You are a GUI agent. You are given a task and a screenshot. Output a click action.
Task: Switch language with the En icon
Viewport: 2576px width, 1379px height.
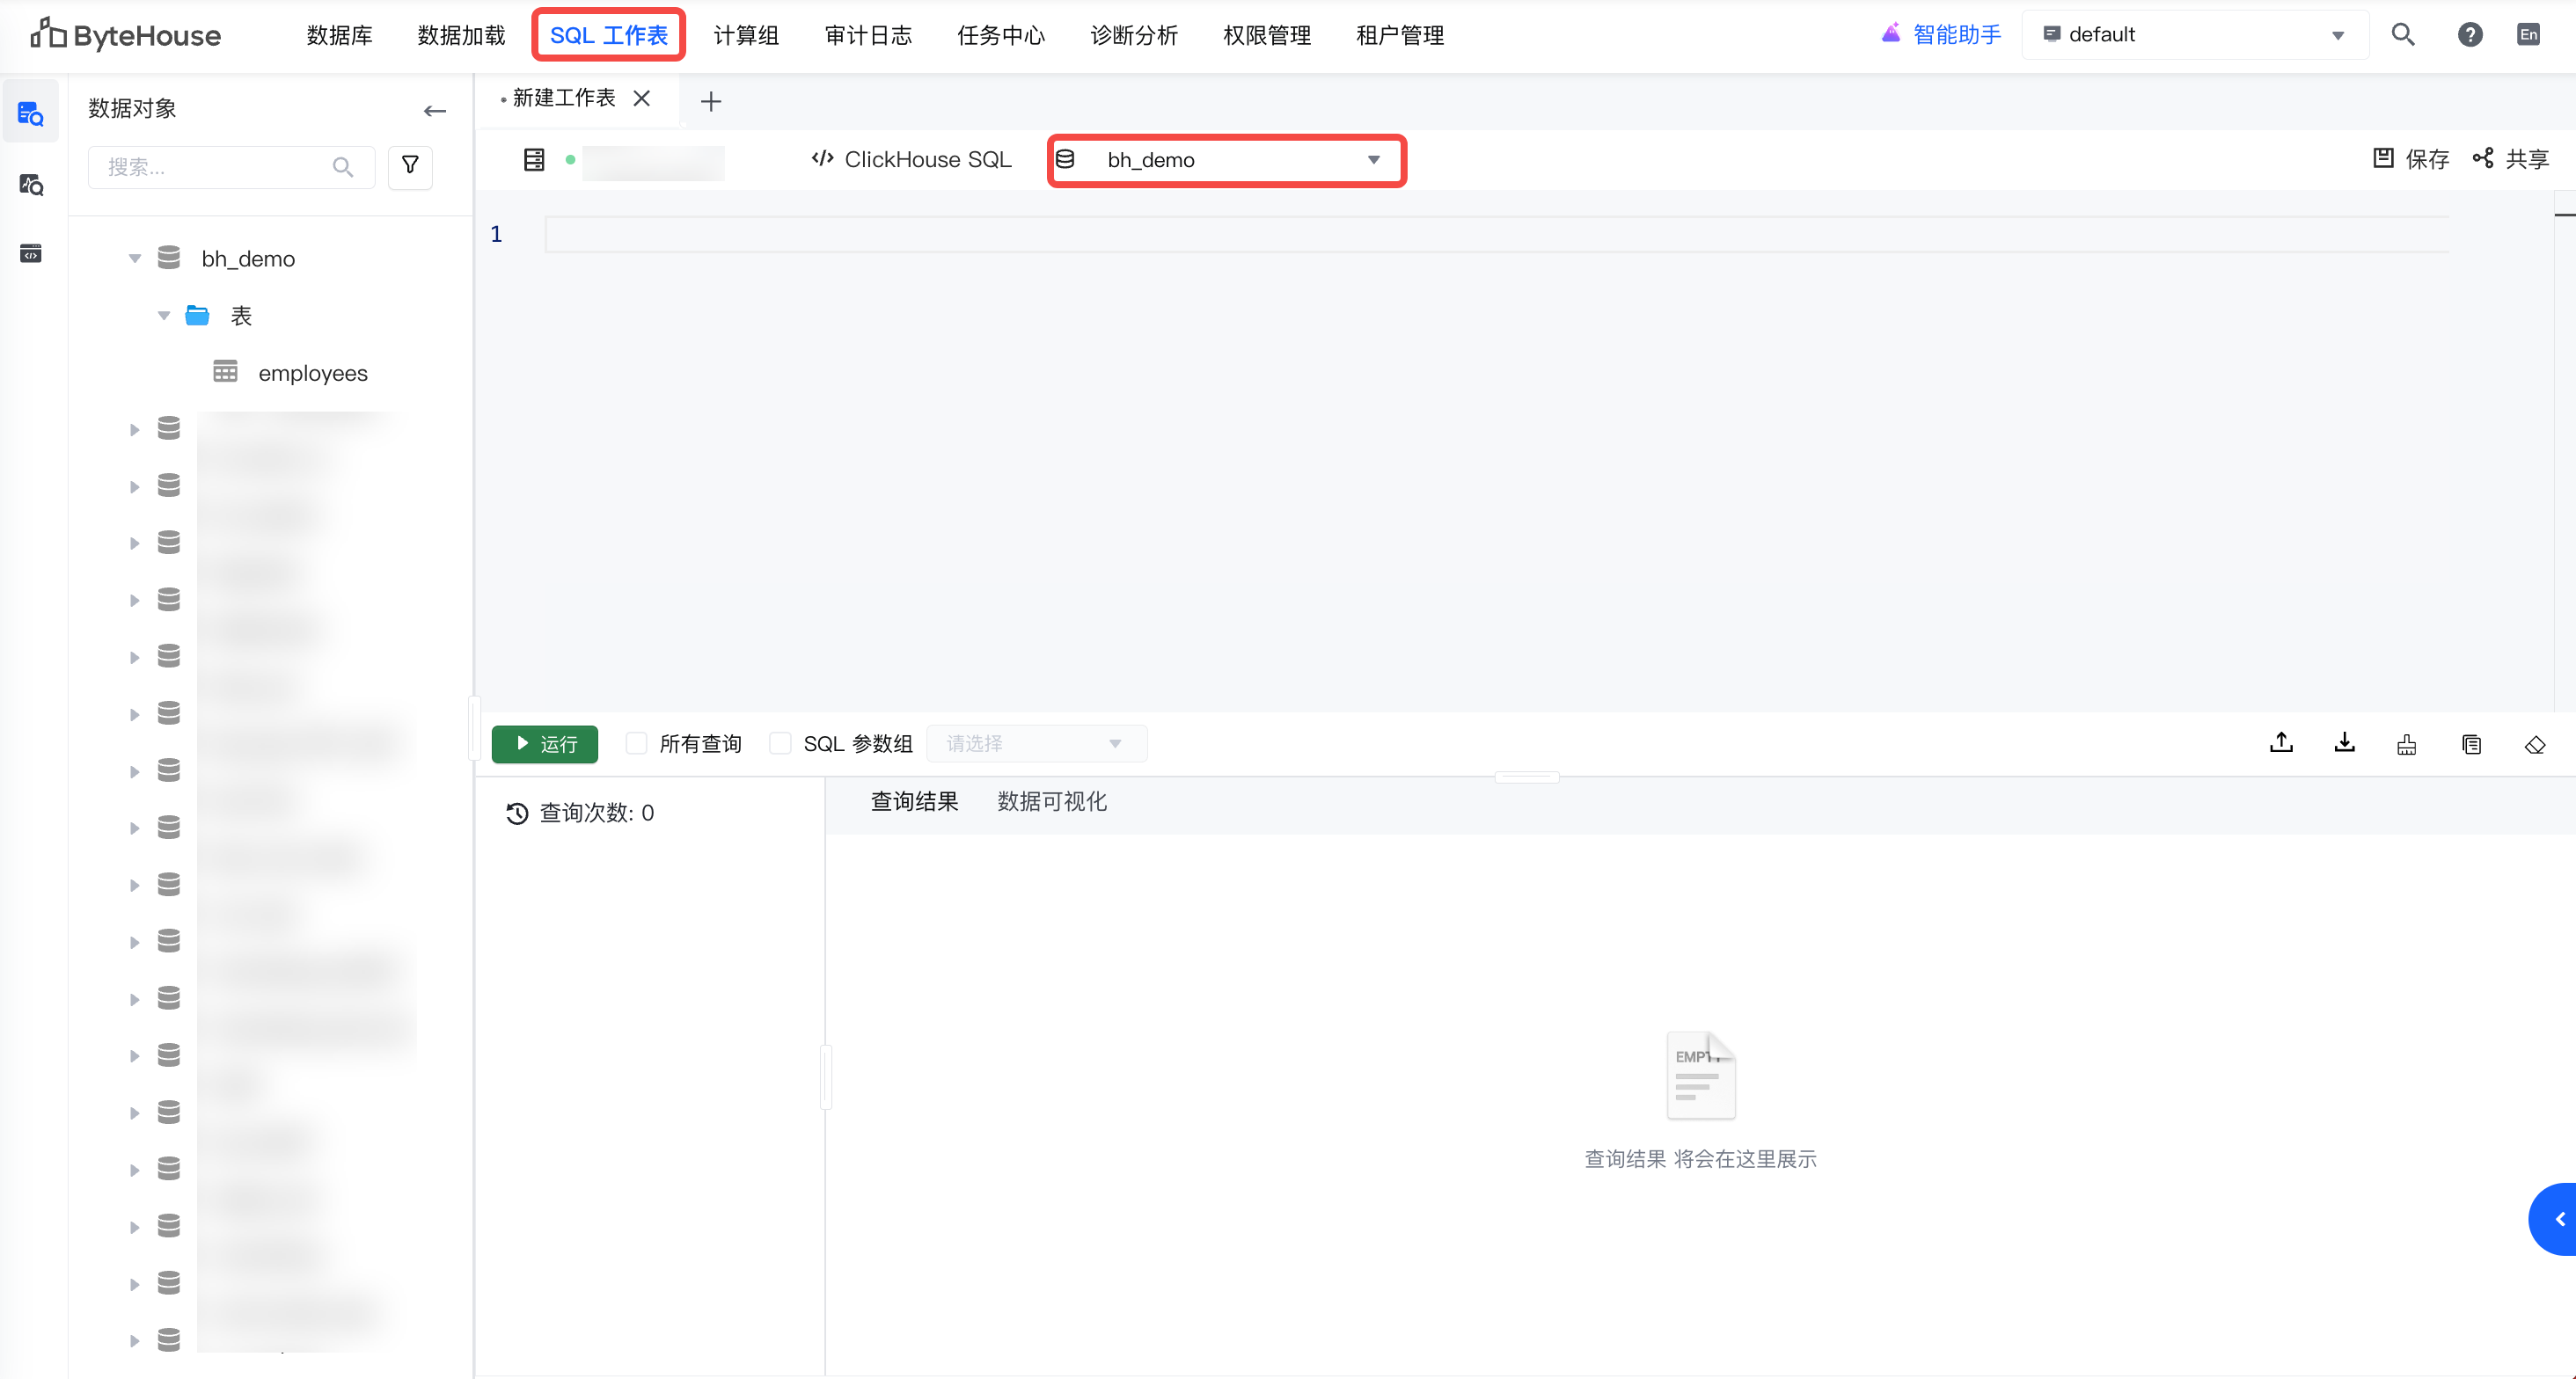pos(2528,35)
